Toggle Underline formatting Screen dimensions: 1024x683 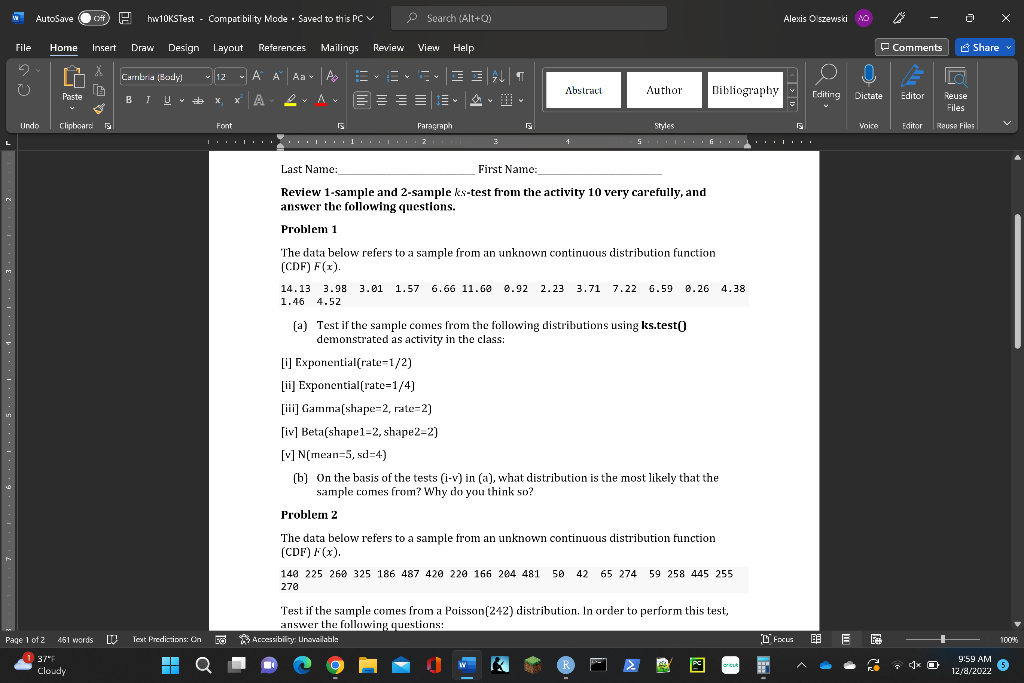(x=167, y=100)
